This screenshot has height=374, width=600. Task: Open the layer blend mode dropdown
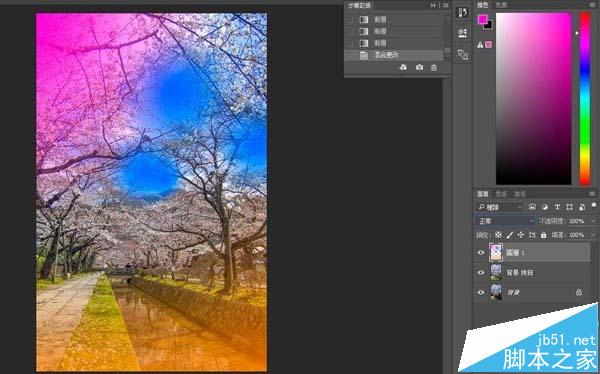505,221
